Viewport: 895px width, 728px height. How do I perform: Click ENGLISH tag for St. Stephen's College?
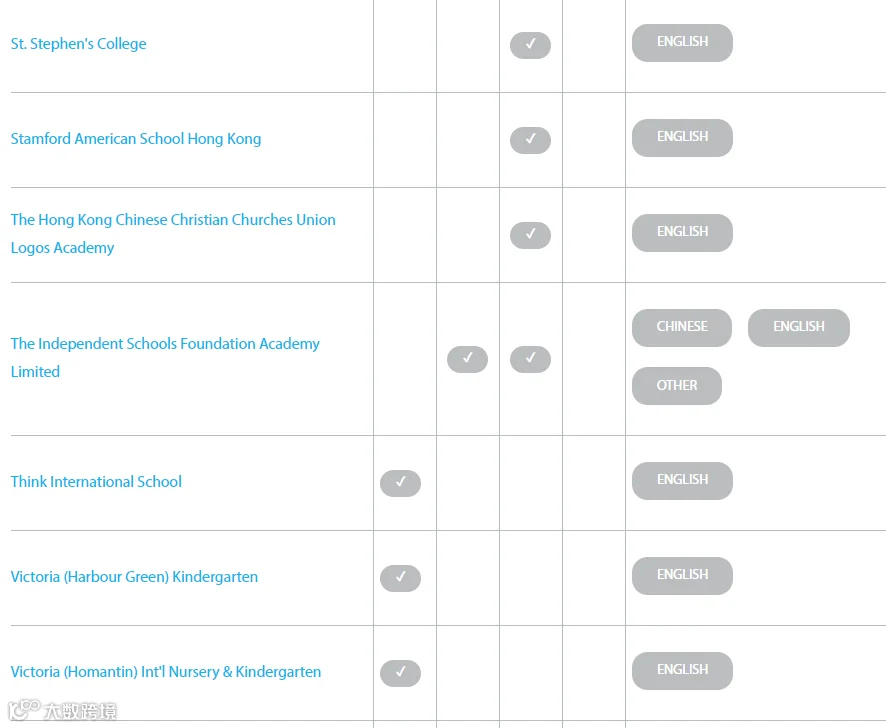tap(682, 43)
